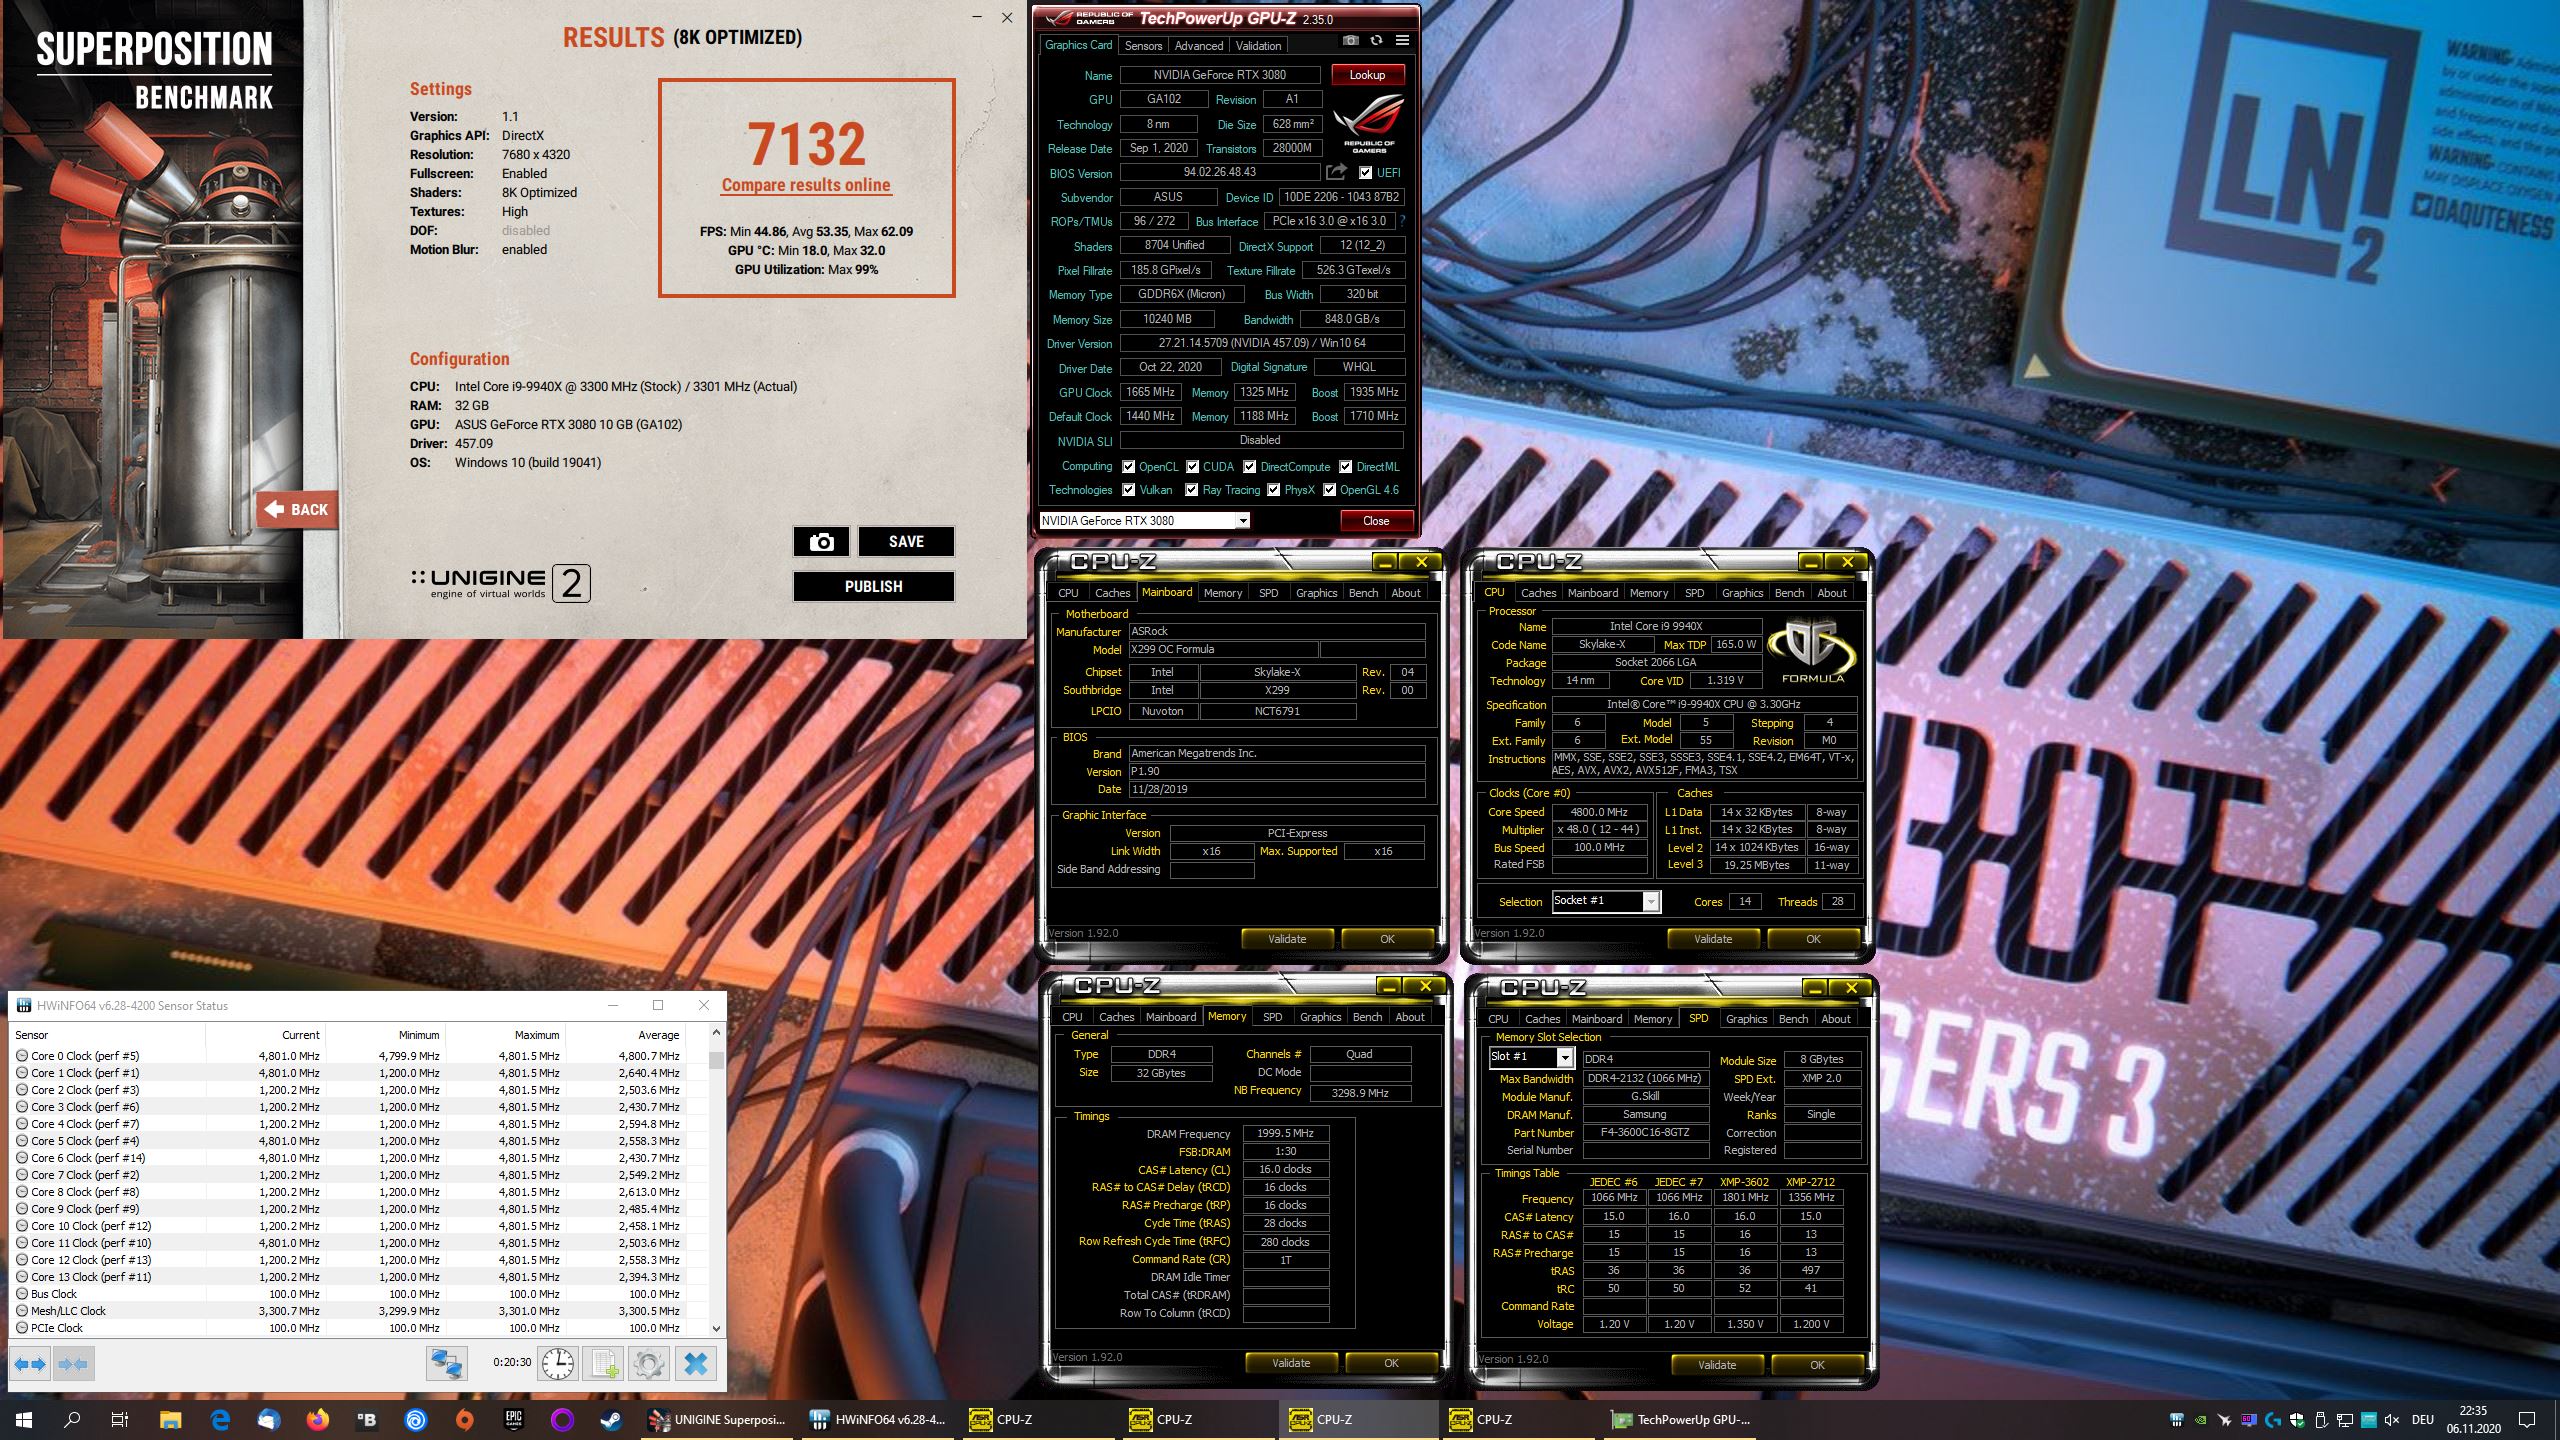Viewport: 2560px width, 1440px height.
Task: Click the GPU-Z screenshot camera icon
Action: tap(1350, 40)
